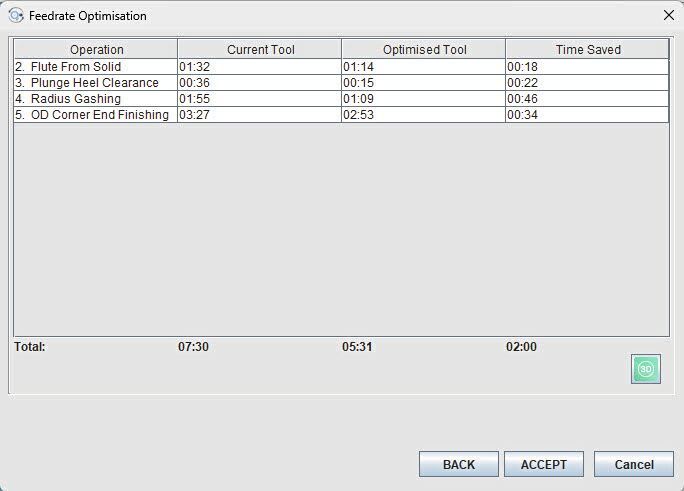Click the total time saved 02:00
This screenshot has height=491, width=684.
(521, 347)
